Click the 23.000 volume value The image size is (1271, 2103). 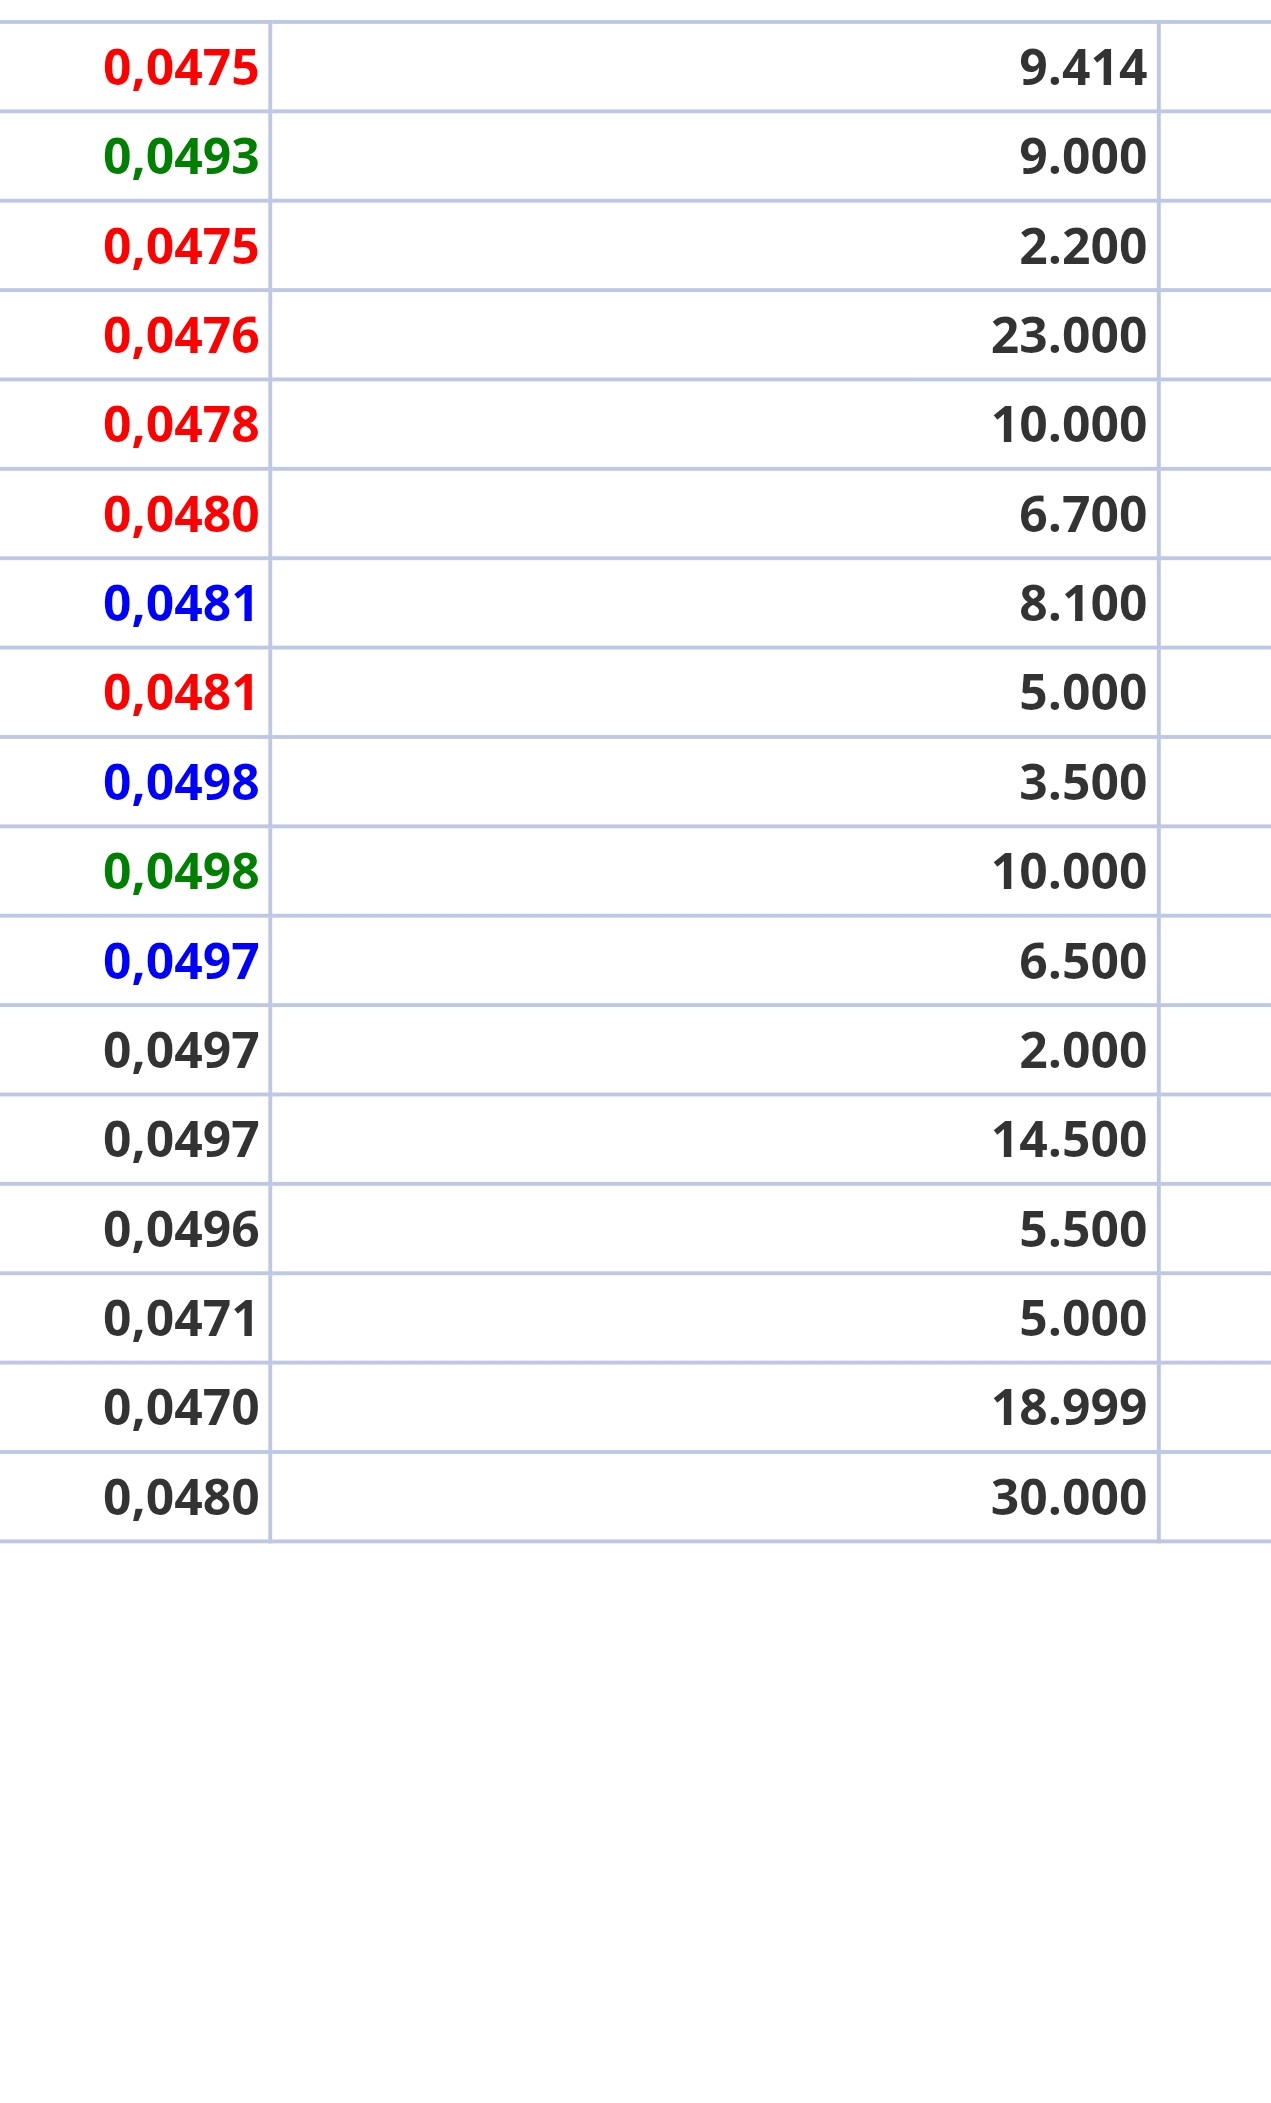pos(1069,335)
